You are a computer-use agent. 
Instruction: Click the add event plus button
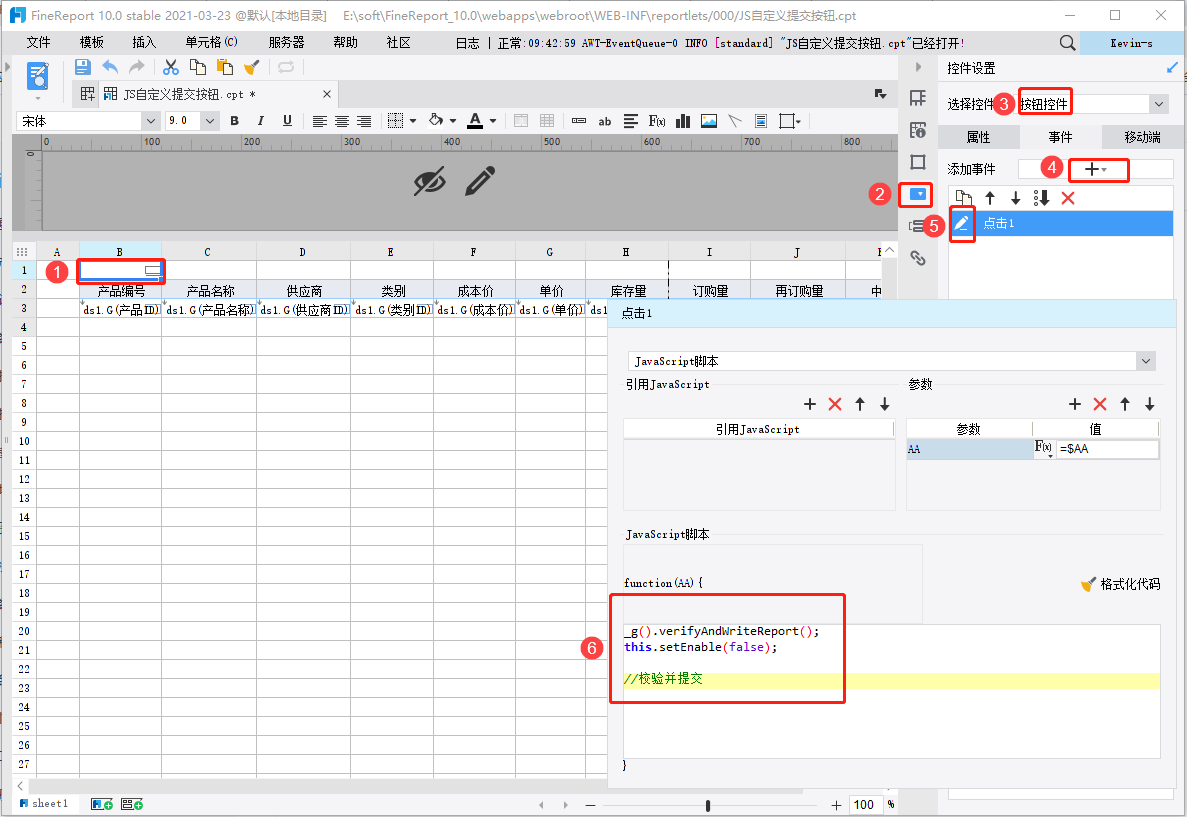click(x=1095, y=170)
